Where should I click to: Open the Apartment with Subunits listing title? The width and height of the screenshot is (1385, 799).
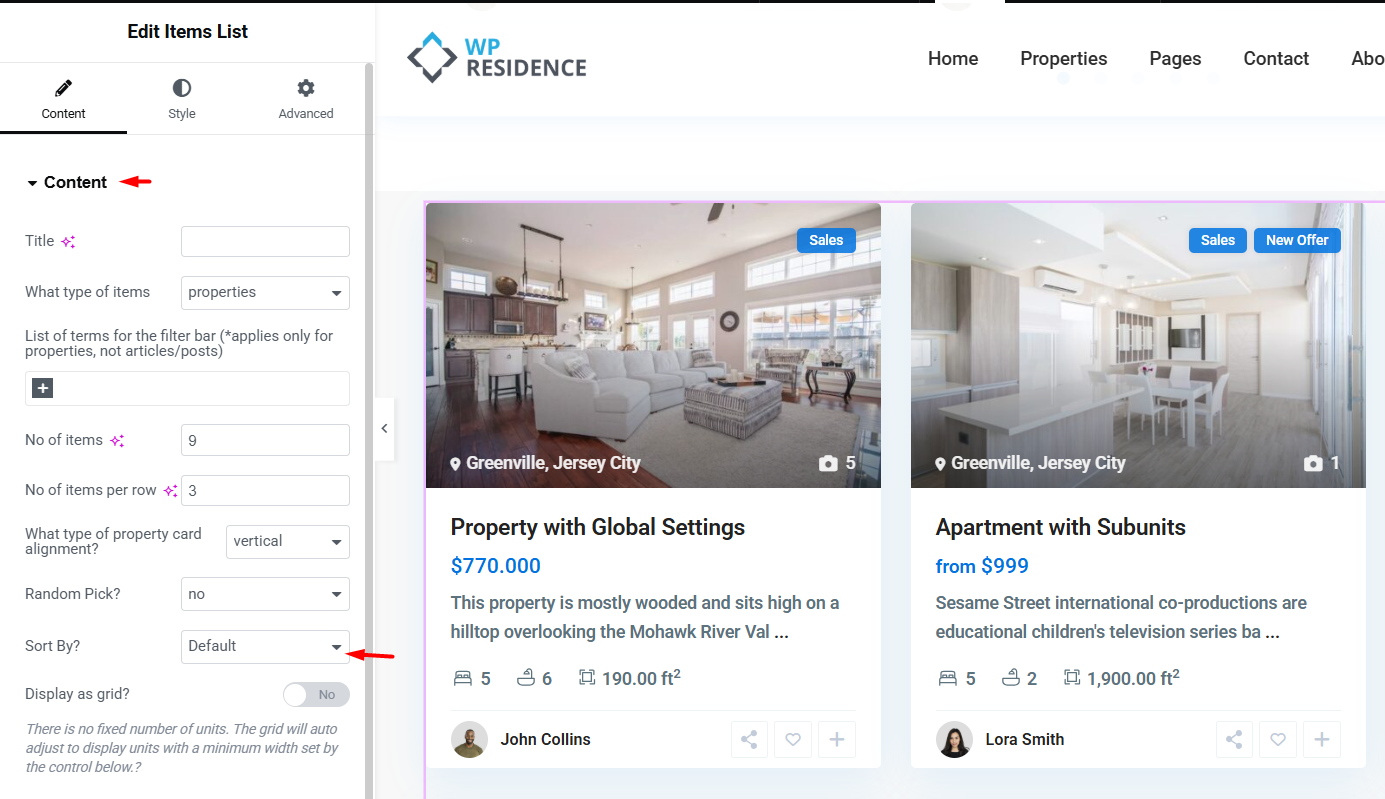1060,527
